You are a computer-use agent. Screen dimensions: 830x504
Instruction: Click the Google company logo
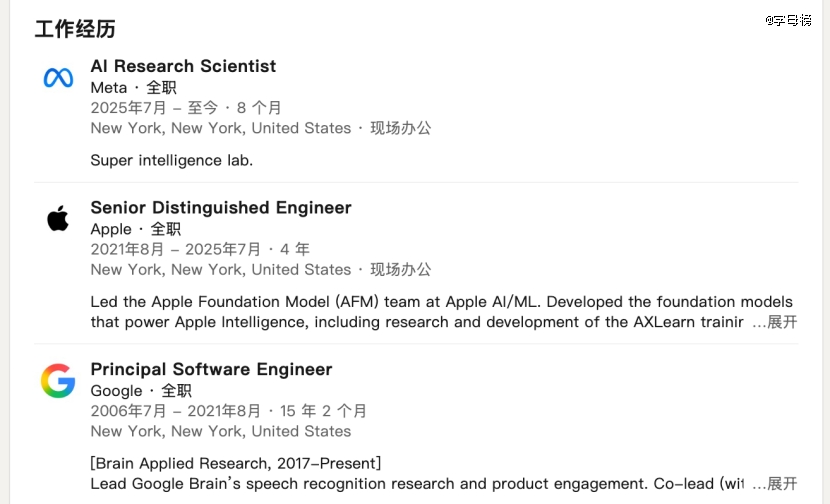pos(58,381)
